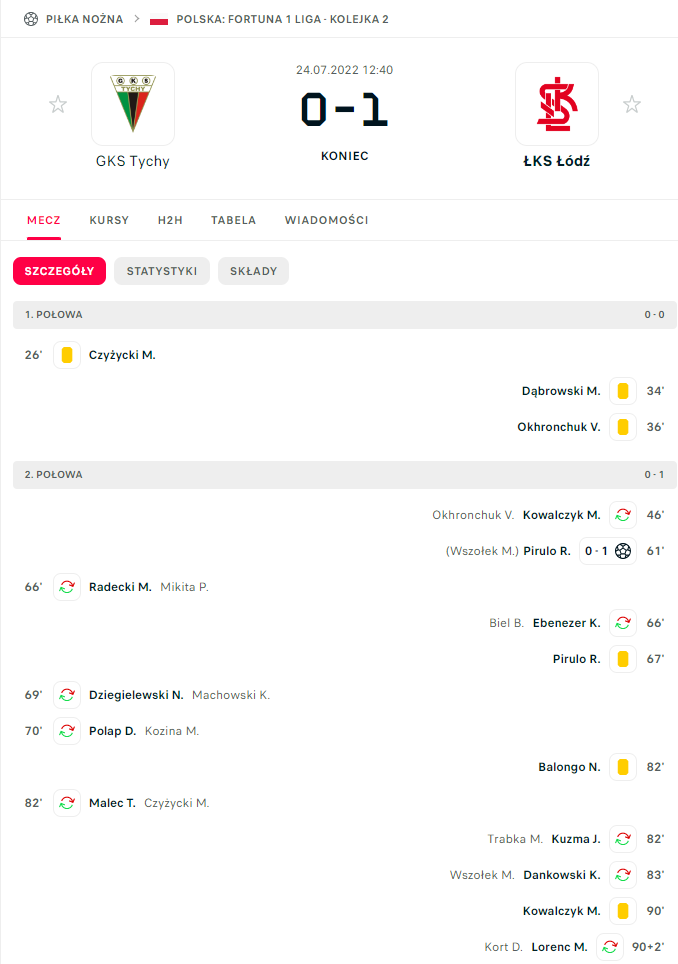Click Czyżycki's yellow card icon at 26'
Viewport: 678px width, 964px height.
pyautogui.click(x=67, y=355)
